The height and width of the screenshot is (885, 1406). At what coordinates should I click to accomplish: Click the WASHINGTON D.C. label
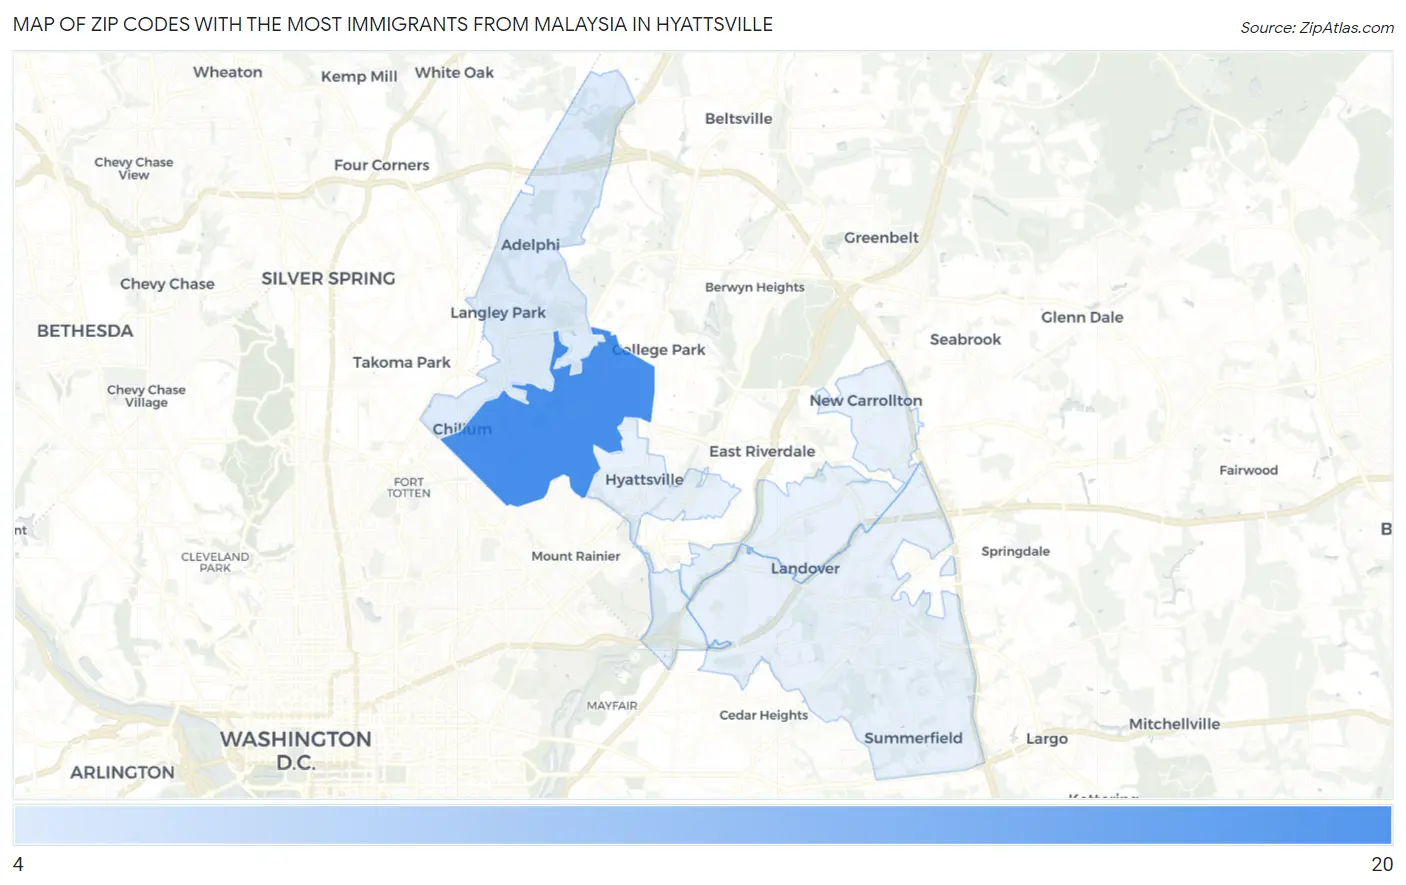pyautogui.click(x=295, y=750)
